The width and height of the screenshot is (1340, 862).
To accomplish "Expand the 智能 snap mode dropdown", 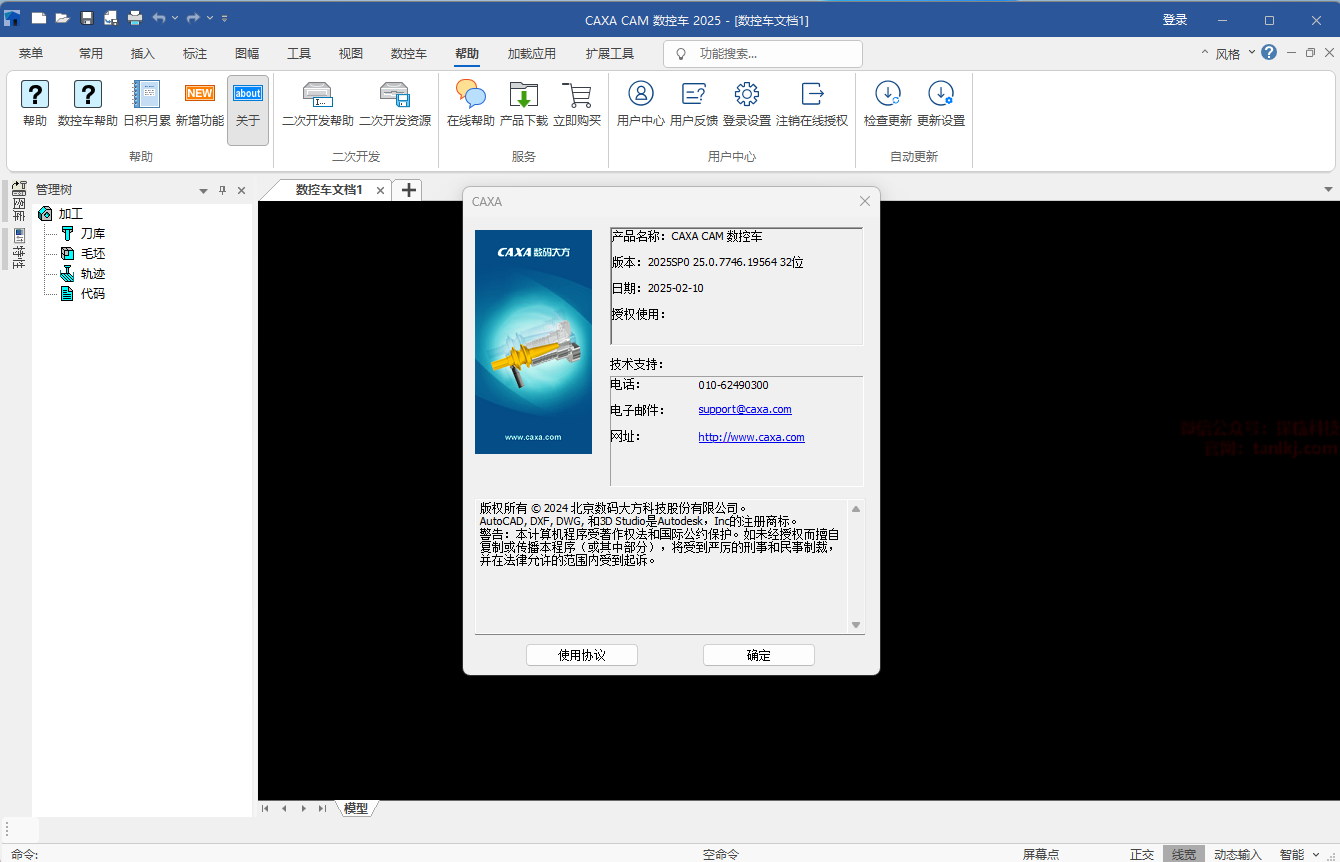I will point(1316,854).
